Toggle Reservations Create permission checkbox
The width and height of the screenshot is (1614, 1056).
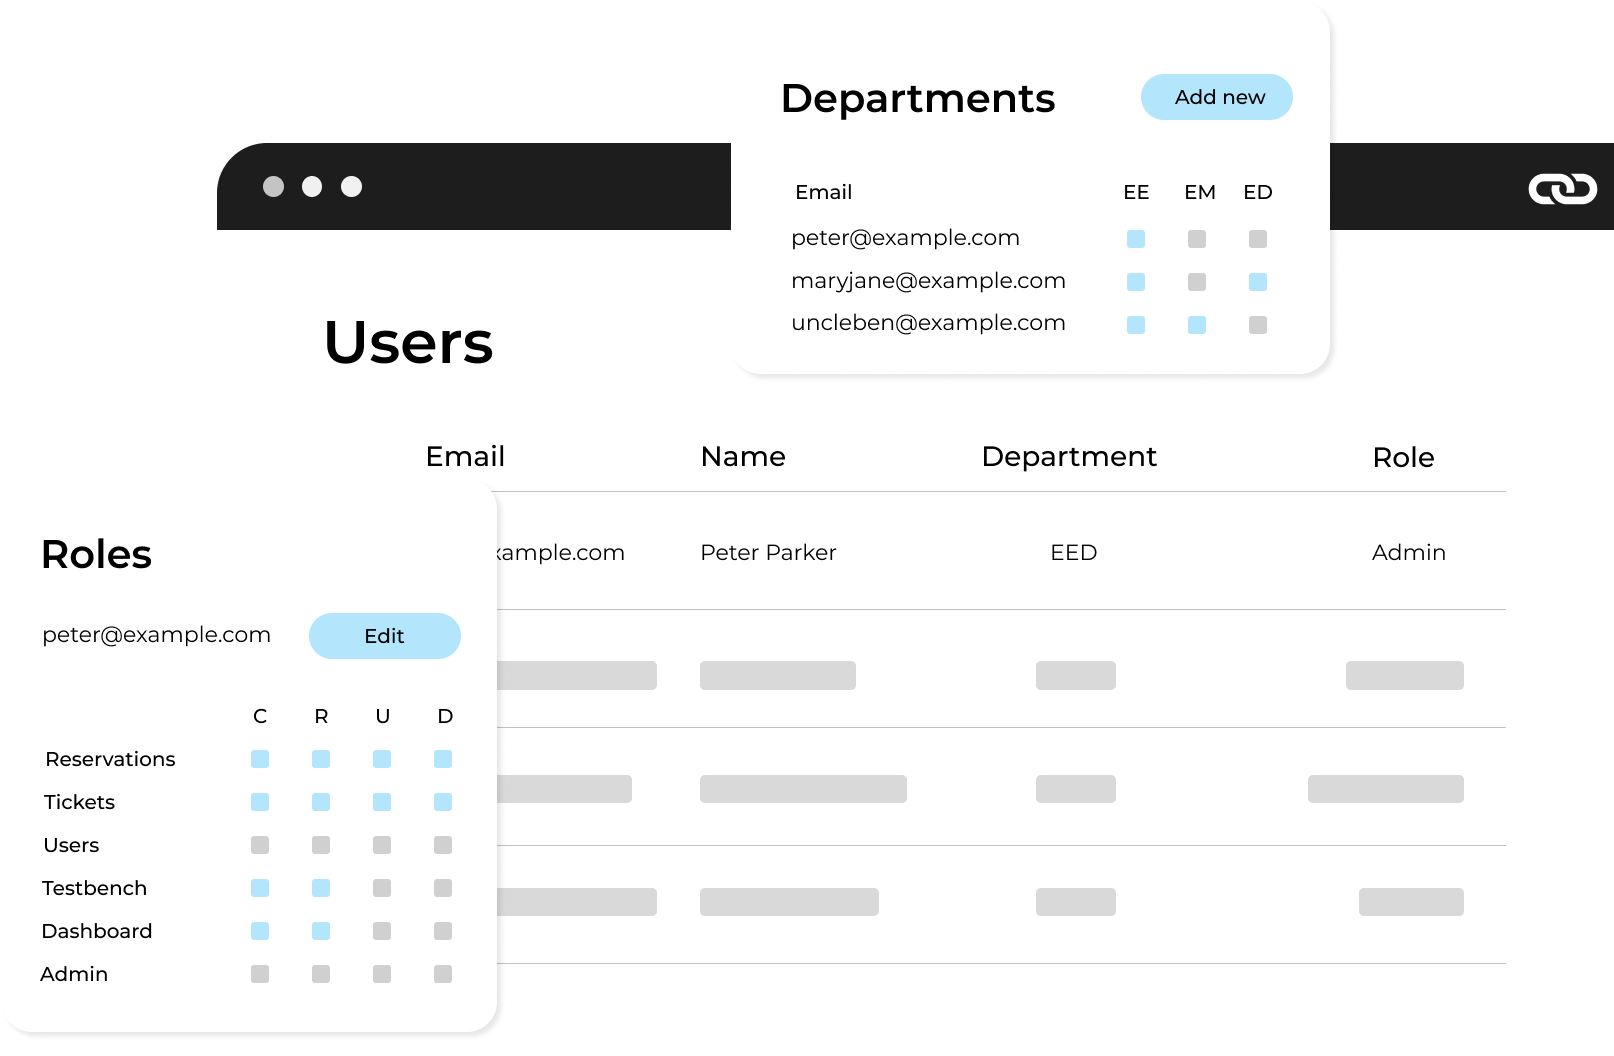tap(260, 759)
